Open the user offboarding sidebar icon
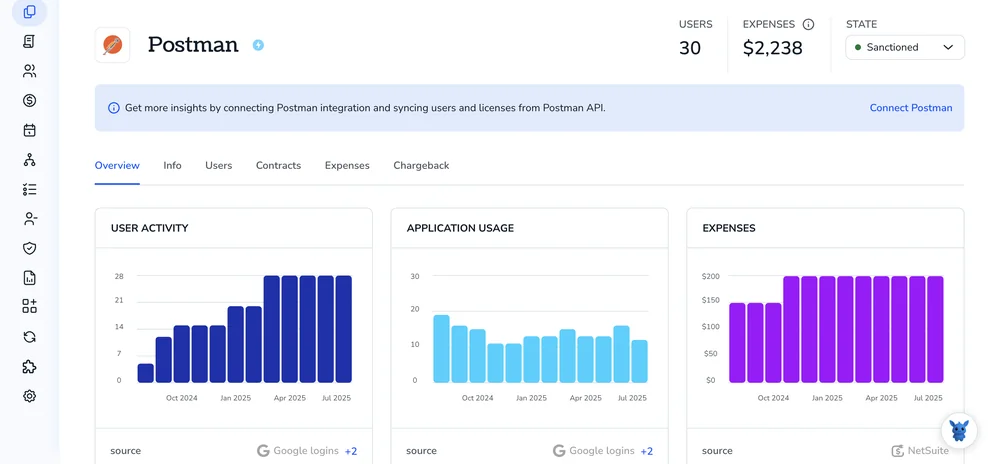1000x464 pixels. coord(29,219)
